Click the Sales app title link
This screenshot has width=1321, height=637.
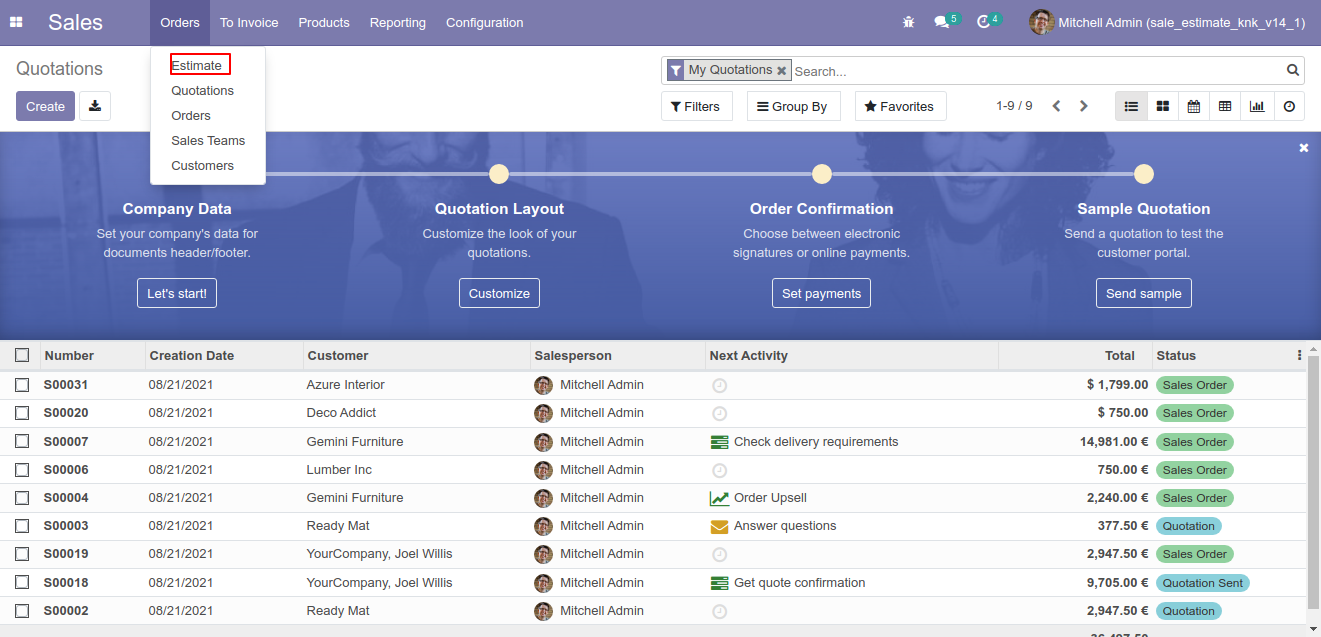tap(76, 22)
